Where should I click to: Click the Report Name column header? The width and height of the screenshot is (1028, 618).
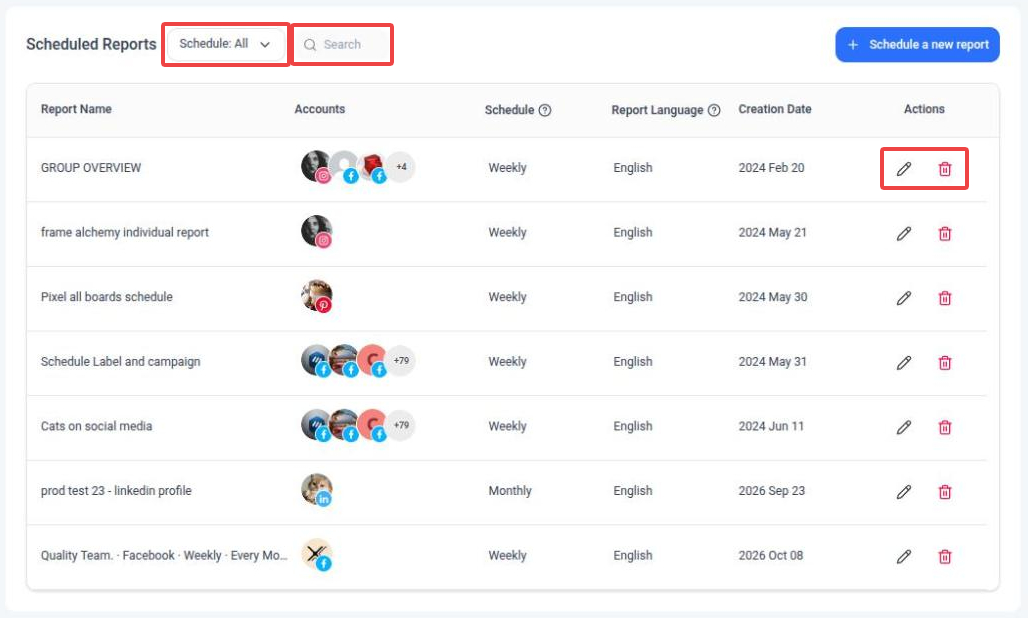(76, 109)
